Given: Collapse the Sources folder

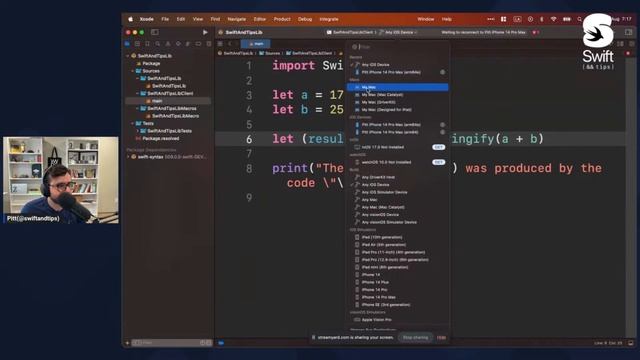Looking at the screenshot, I should click(133, 71).
